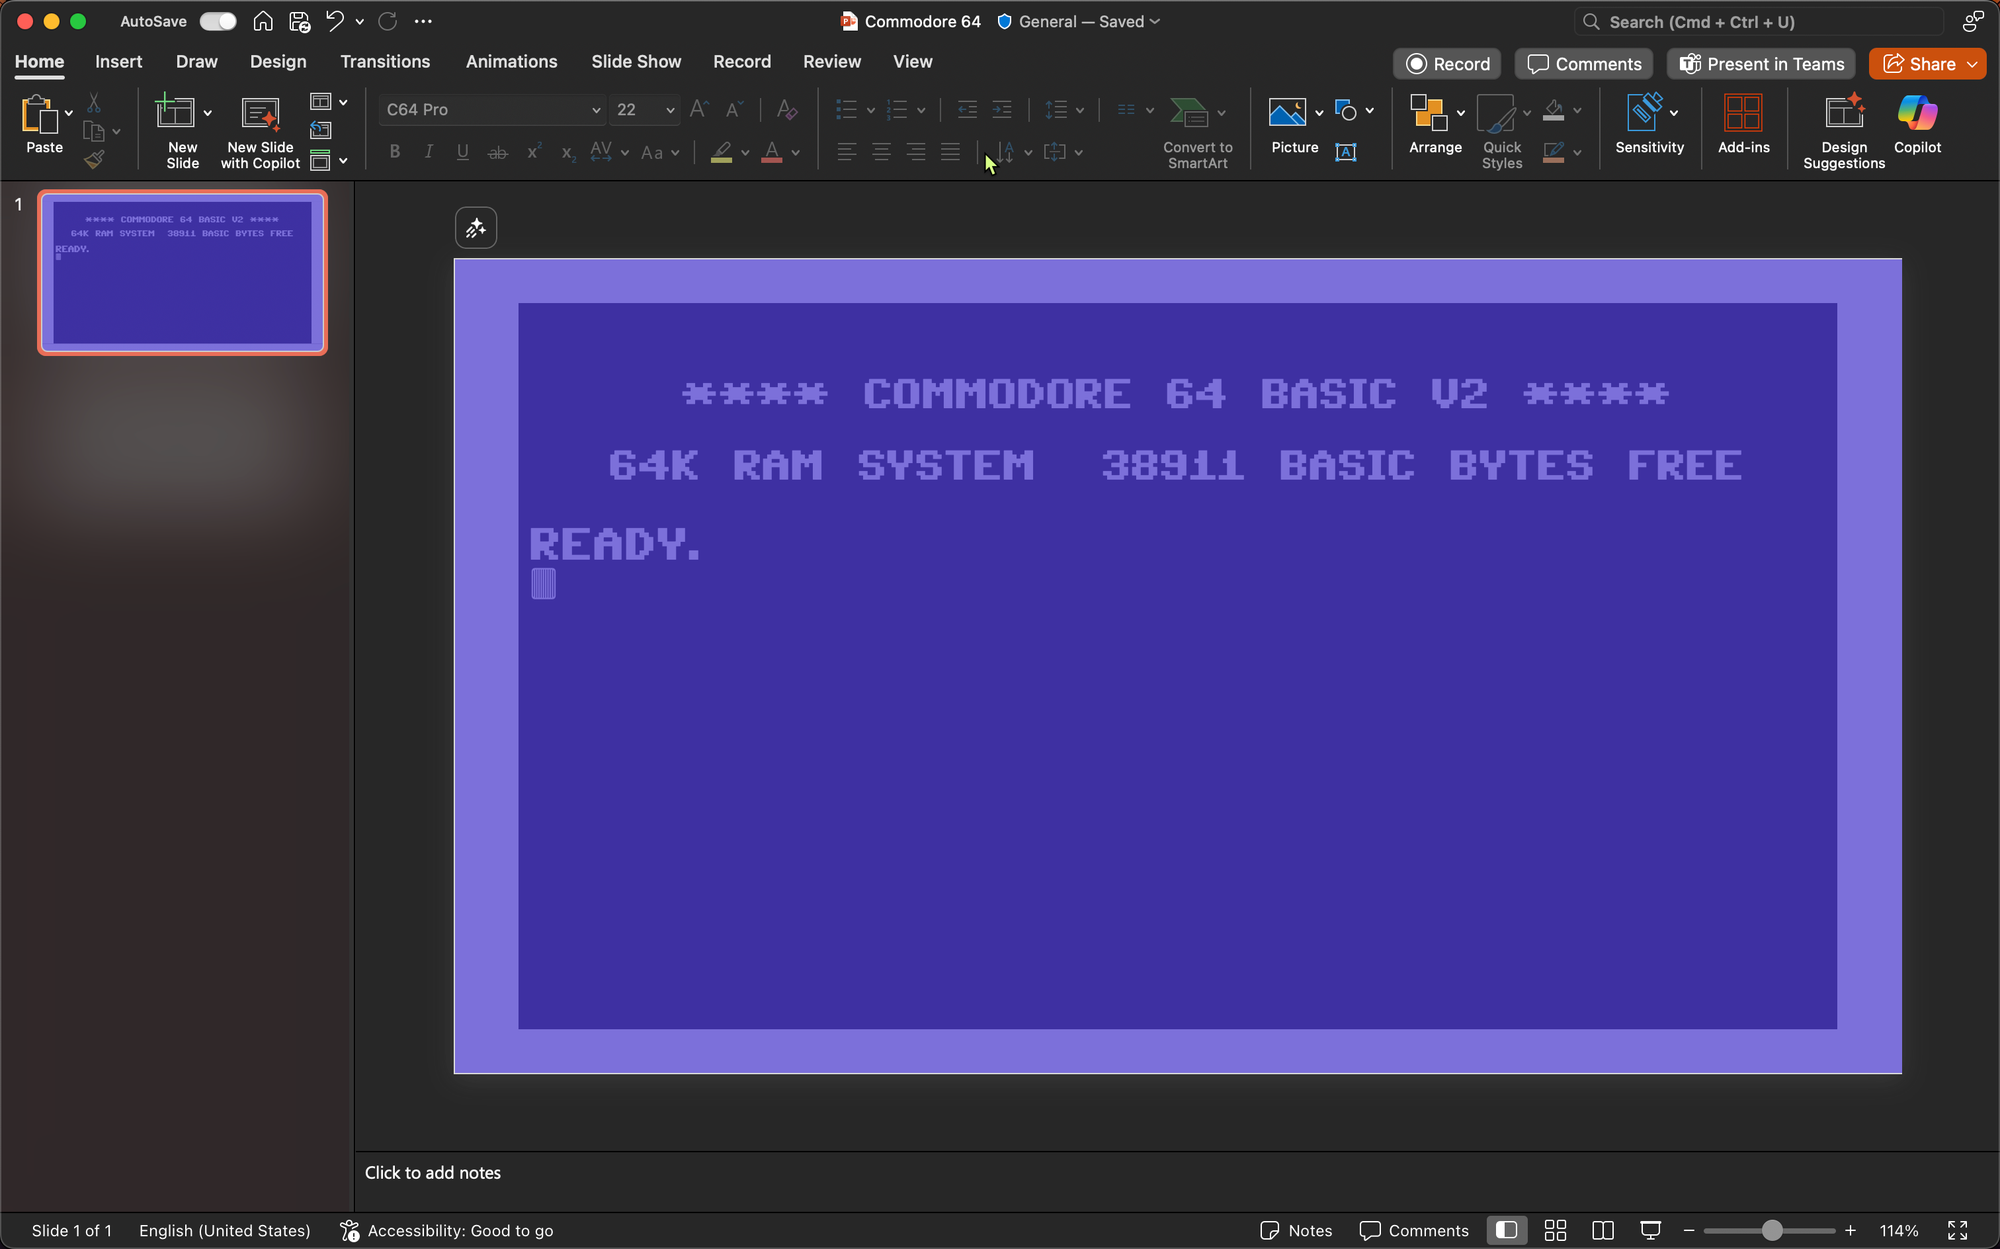Click the Save icon in title bar

pyautogui.click(x=299, y=21)
